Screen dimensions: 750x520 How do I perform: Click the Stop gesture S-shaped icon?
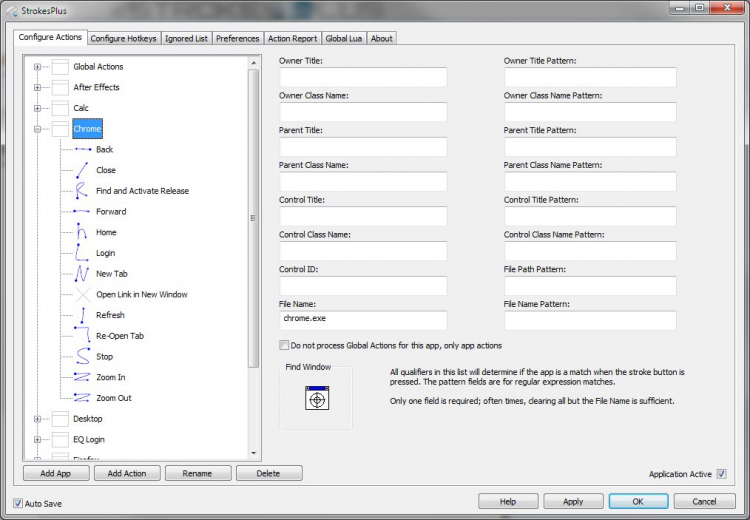pos(83,356)
